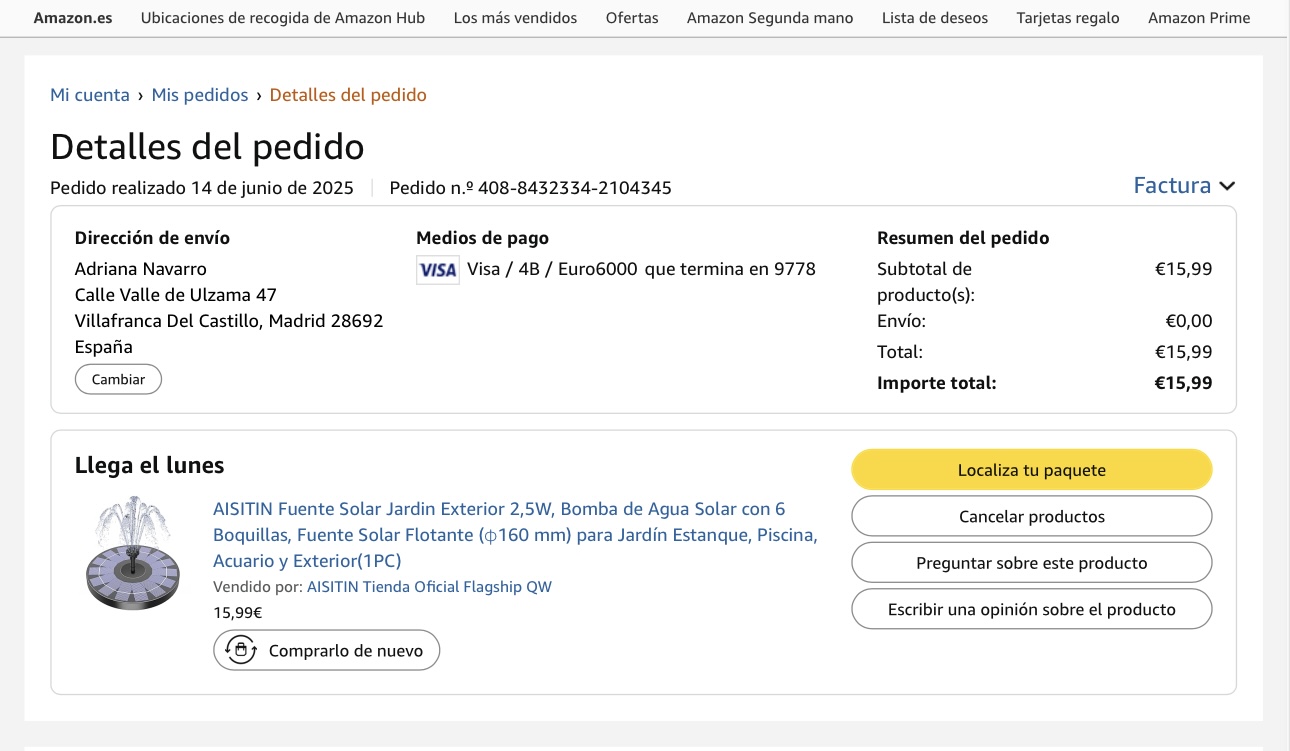Viewport: 1290px width, 751px height.
Task: Open Amazon Segunda mano
Action: pyautogui.click(x=770, y=18)
